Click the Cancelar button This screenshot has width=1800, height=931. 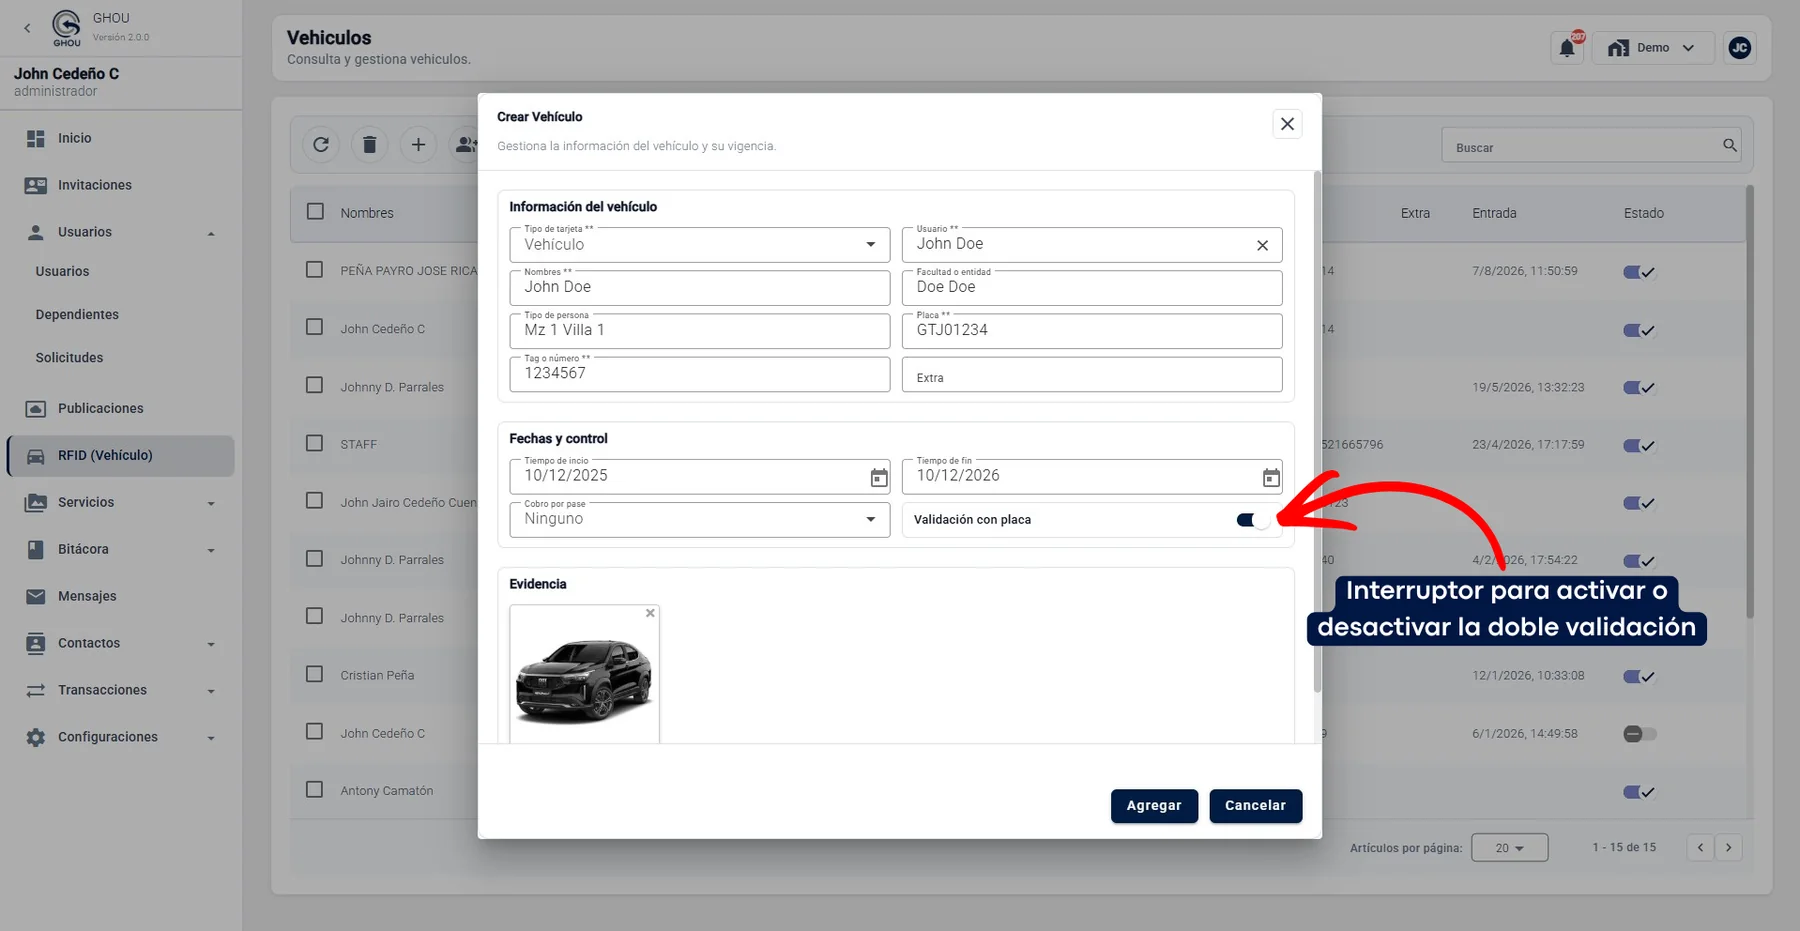coord(1255,806)
